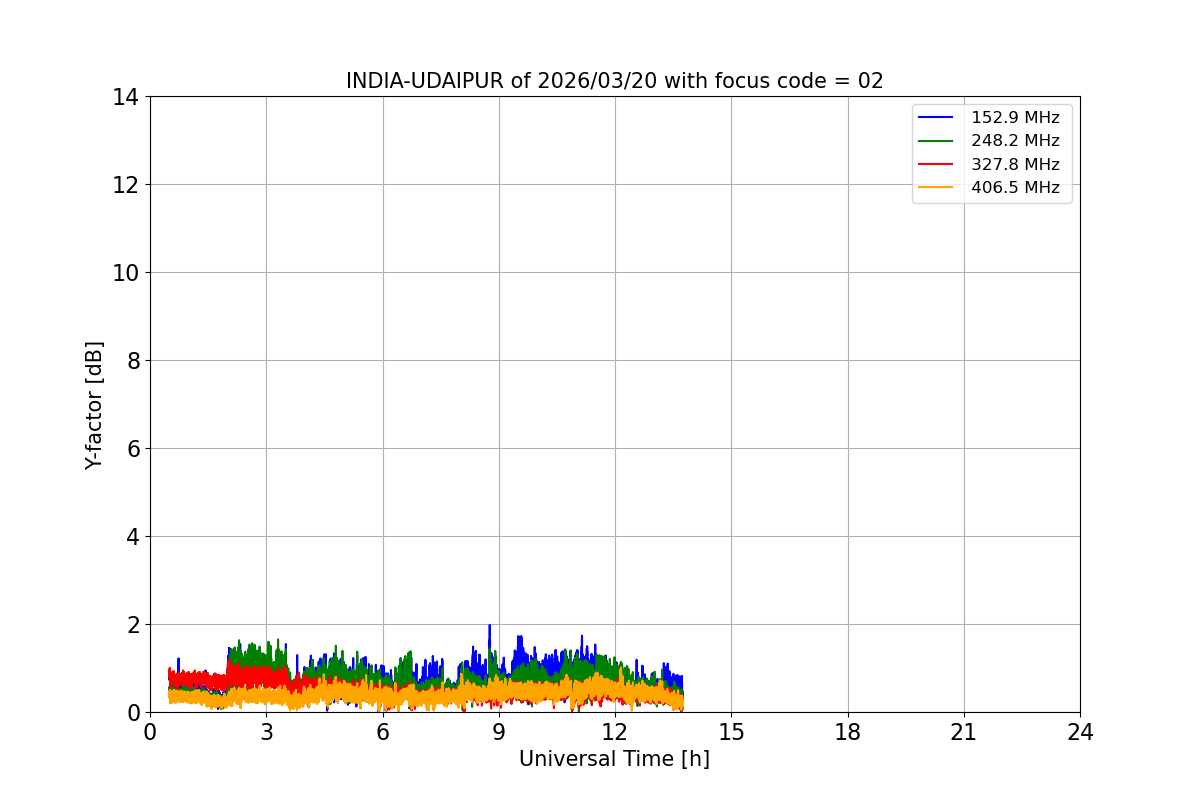Viewport: 1200px width, 800px height.
Task: Click the x-axis tick label 24
Action: point(1080,732)
